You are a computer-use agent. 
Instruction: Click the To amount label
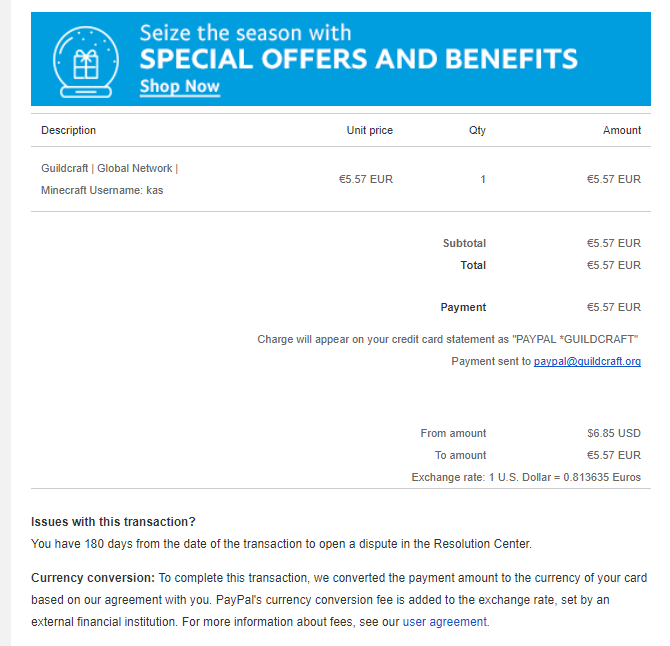point(461,455)
